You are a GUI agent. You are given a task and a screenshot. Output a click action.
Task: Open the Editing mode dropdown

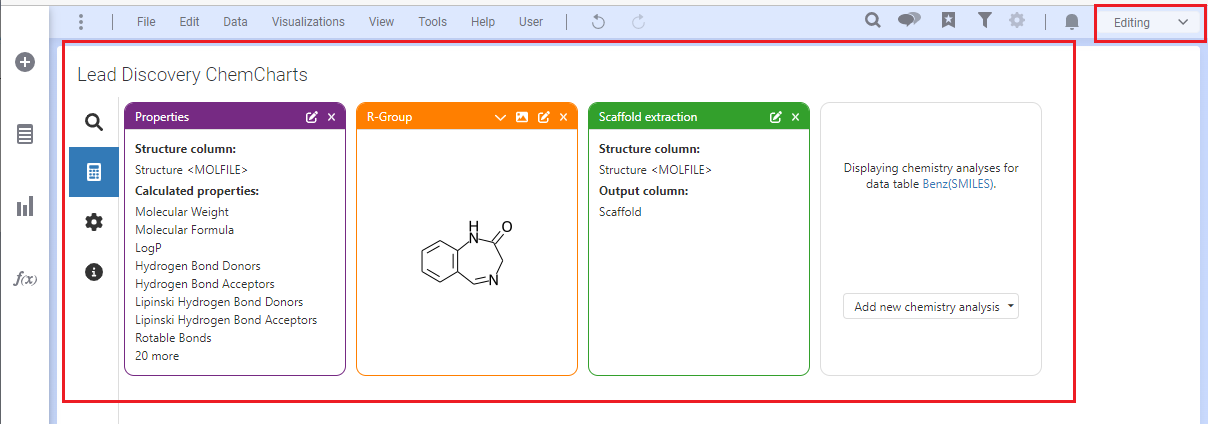1151,22
